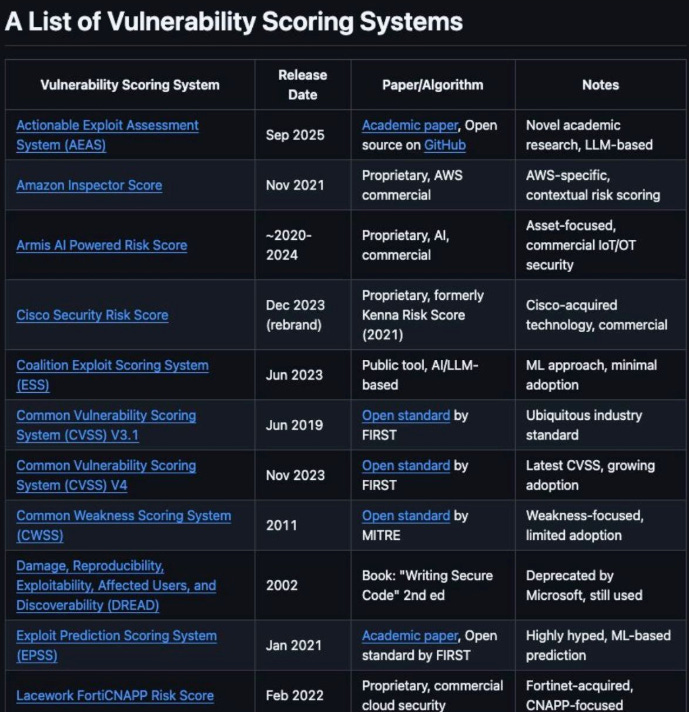The height and width of the screenshot is (712, 689).
Task: Open the CVSS V4 link
Action: tap(106, 475)
